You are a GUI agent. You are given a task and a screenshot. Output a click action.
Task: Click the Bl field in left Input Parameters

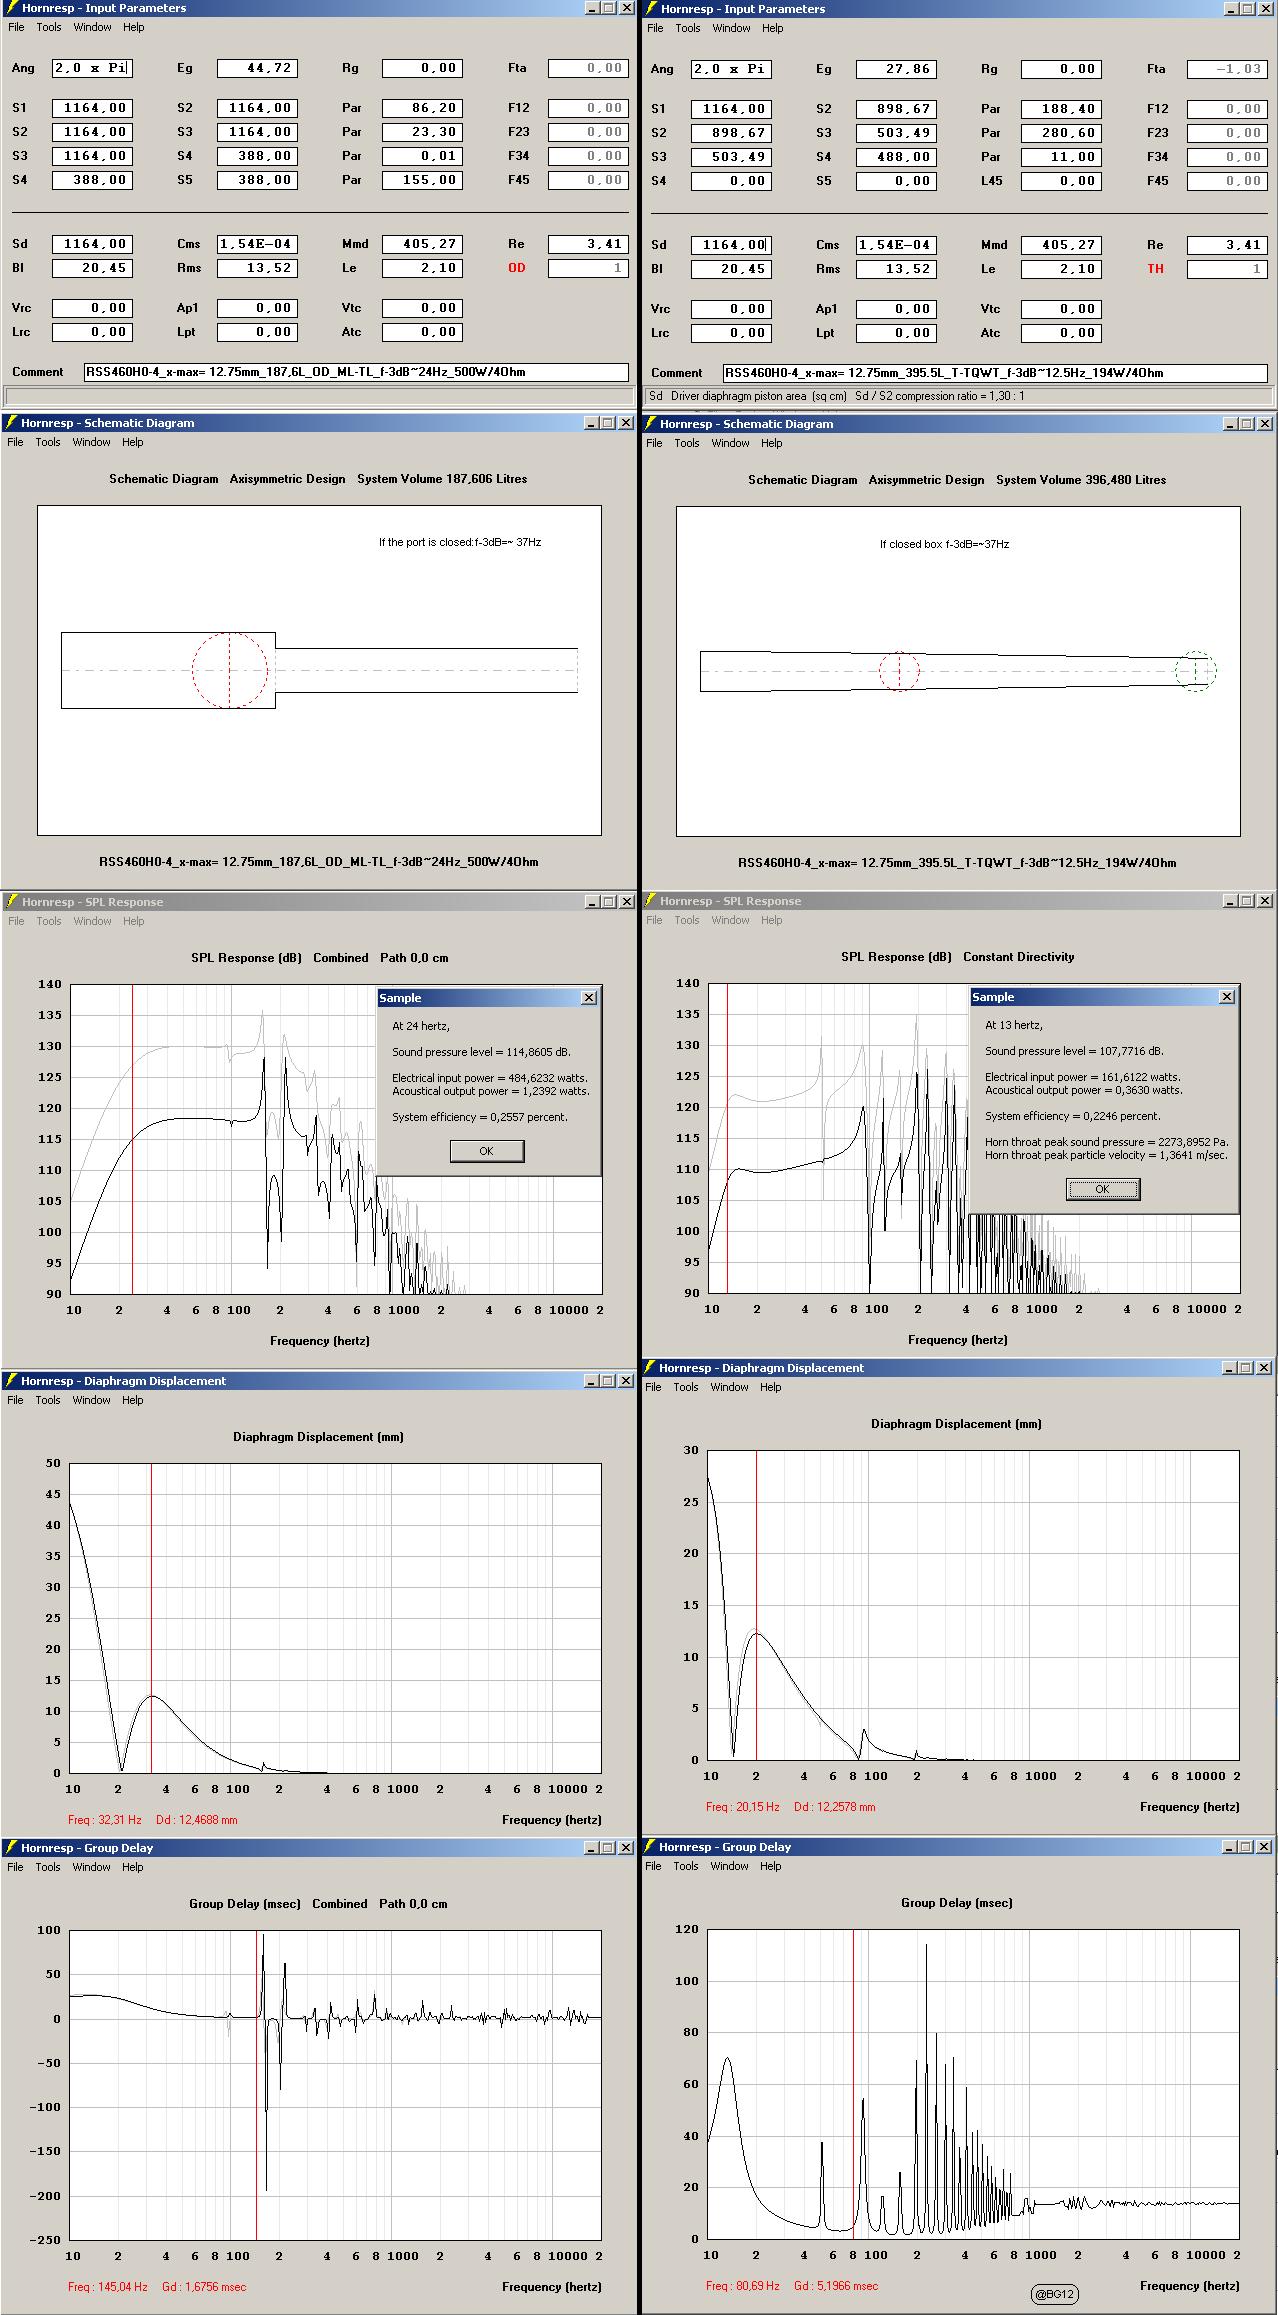click(x=92, y=268)
